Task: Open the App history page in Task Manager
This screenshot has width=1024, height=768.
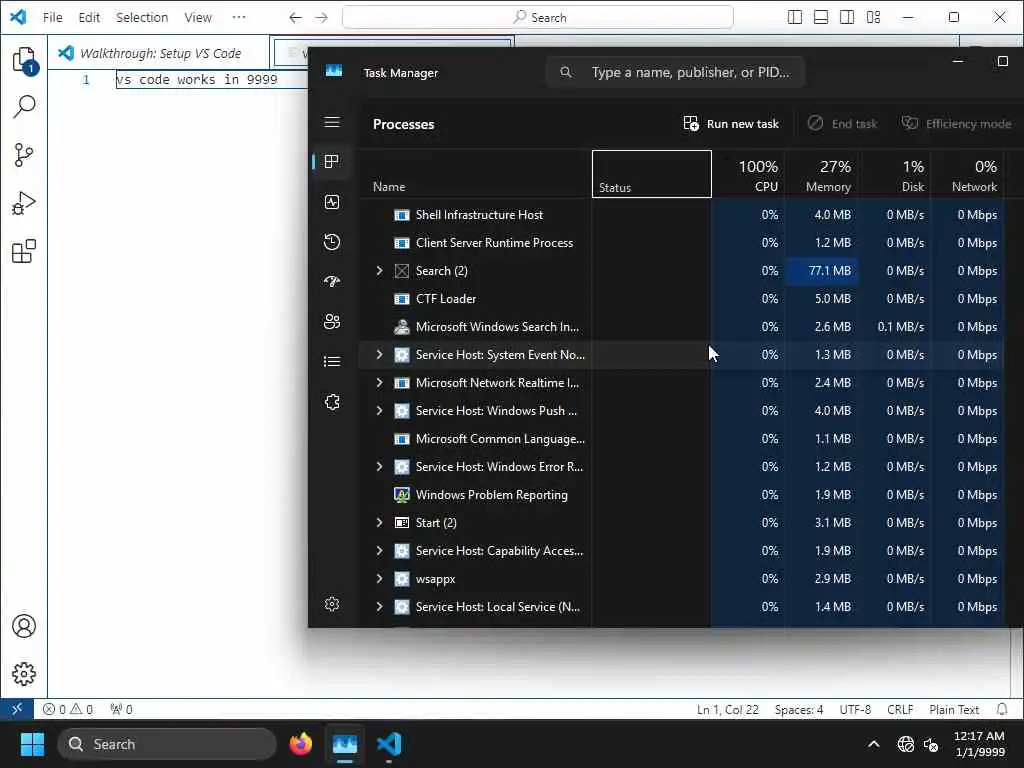Action: point(332,242)
